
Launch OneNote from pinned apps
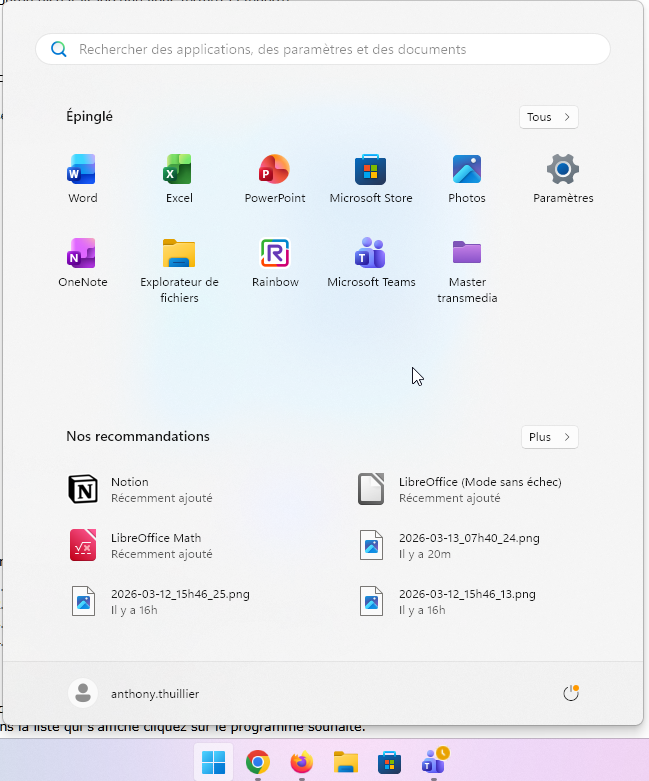(82, 262)
